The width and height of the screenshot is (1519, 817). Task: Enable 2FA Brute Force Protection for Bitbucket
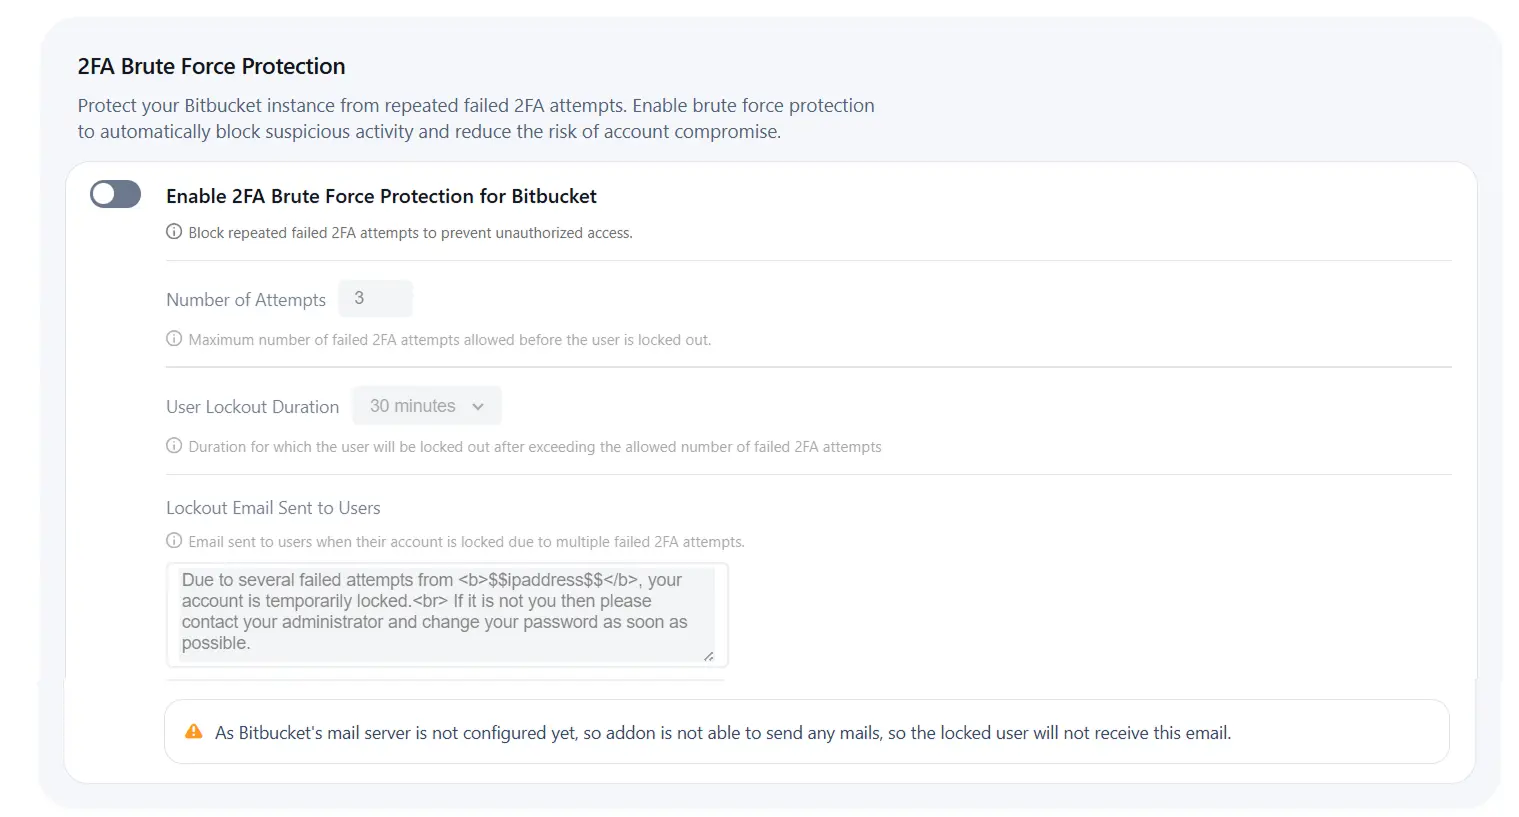point(114,194)
